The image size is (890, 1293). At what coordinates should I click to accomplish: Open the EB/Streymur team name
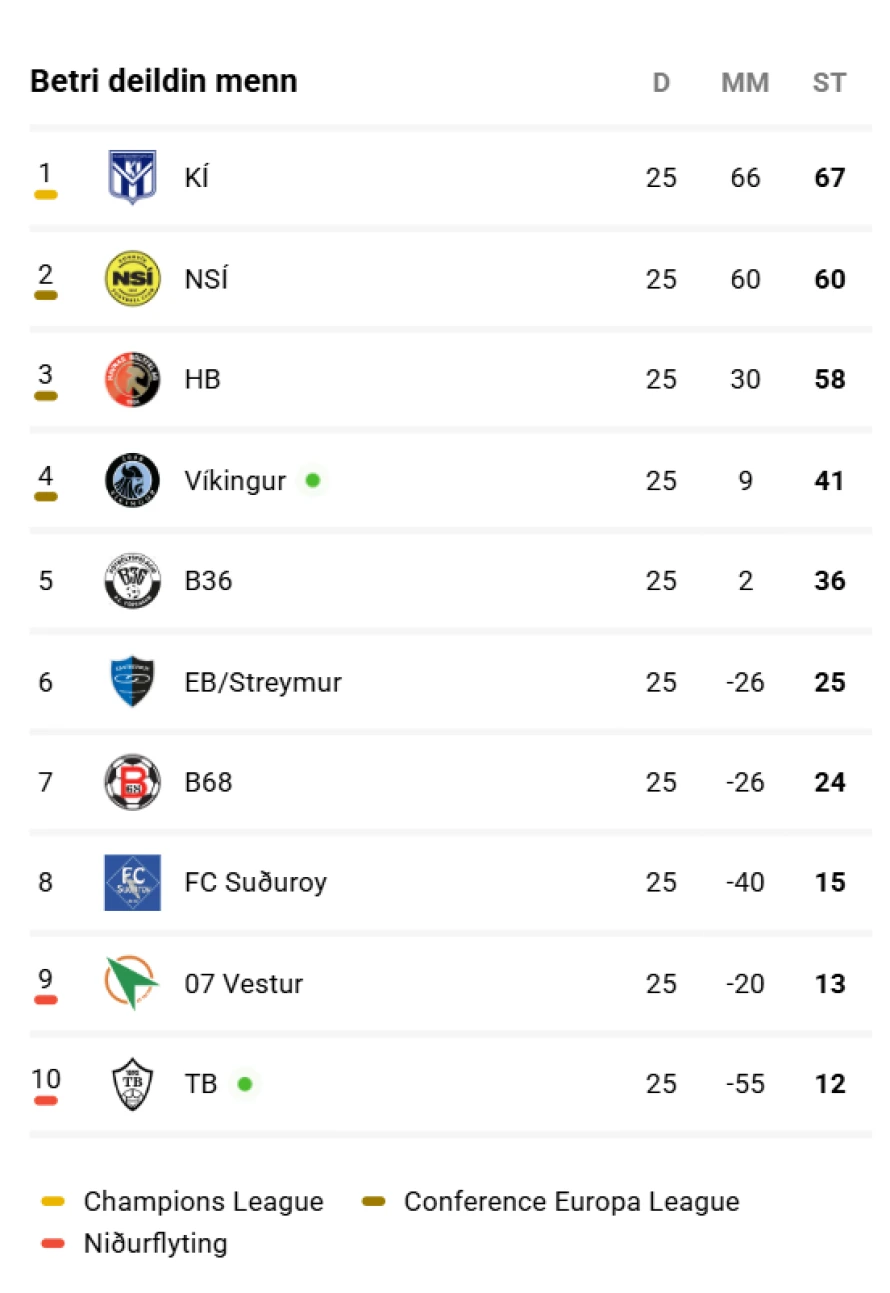click(263, 682)
